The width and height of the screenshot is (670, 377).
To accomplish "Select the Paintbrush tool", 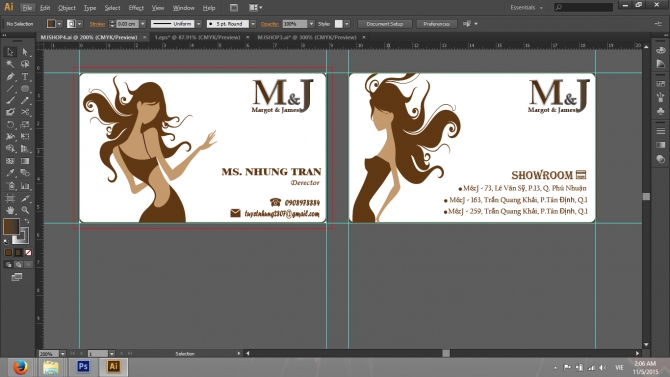I will point(10,100).
